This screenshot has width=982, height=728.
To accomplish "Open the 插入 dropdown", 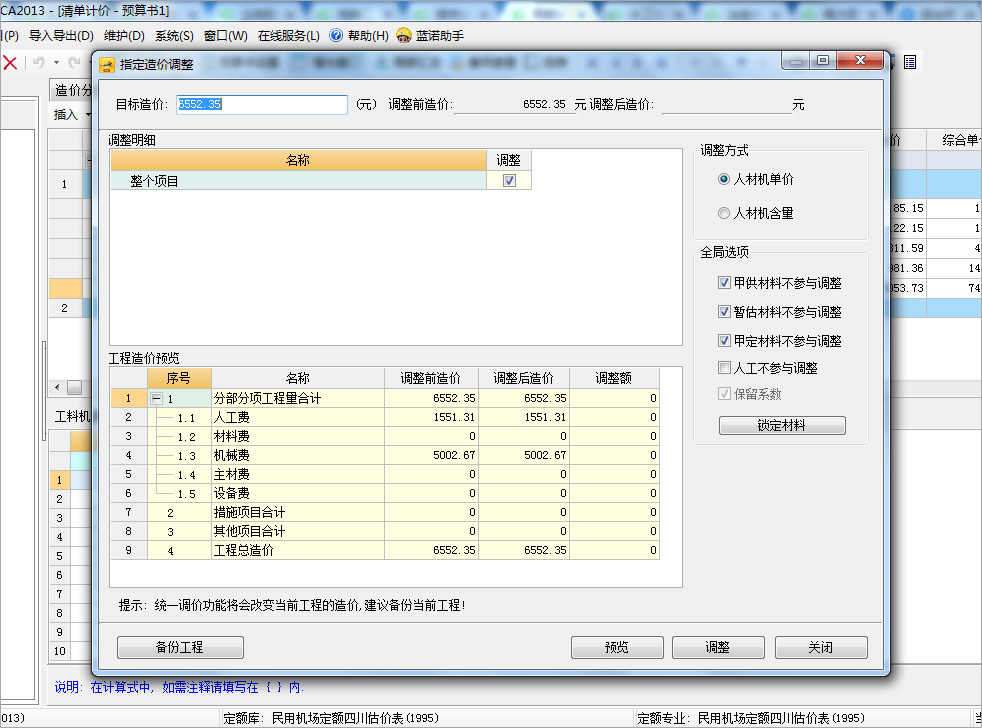I will coord(72,115).
